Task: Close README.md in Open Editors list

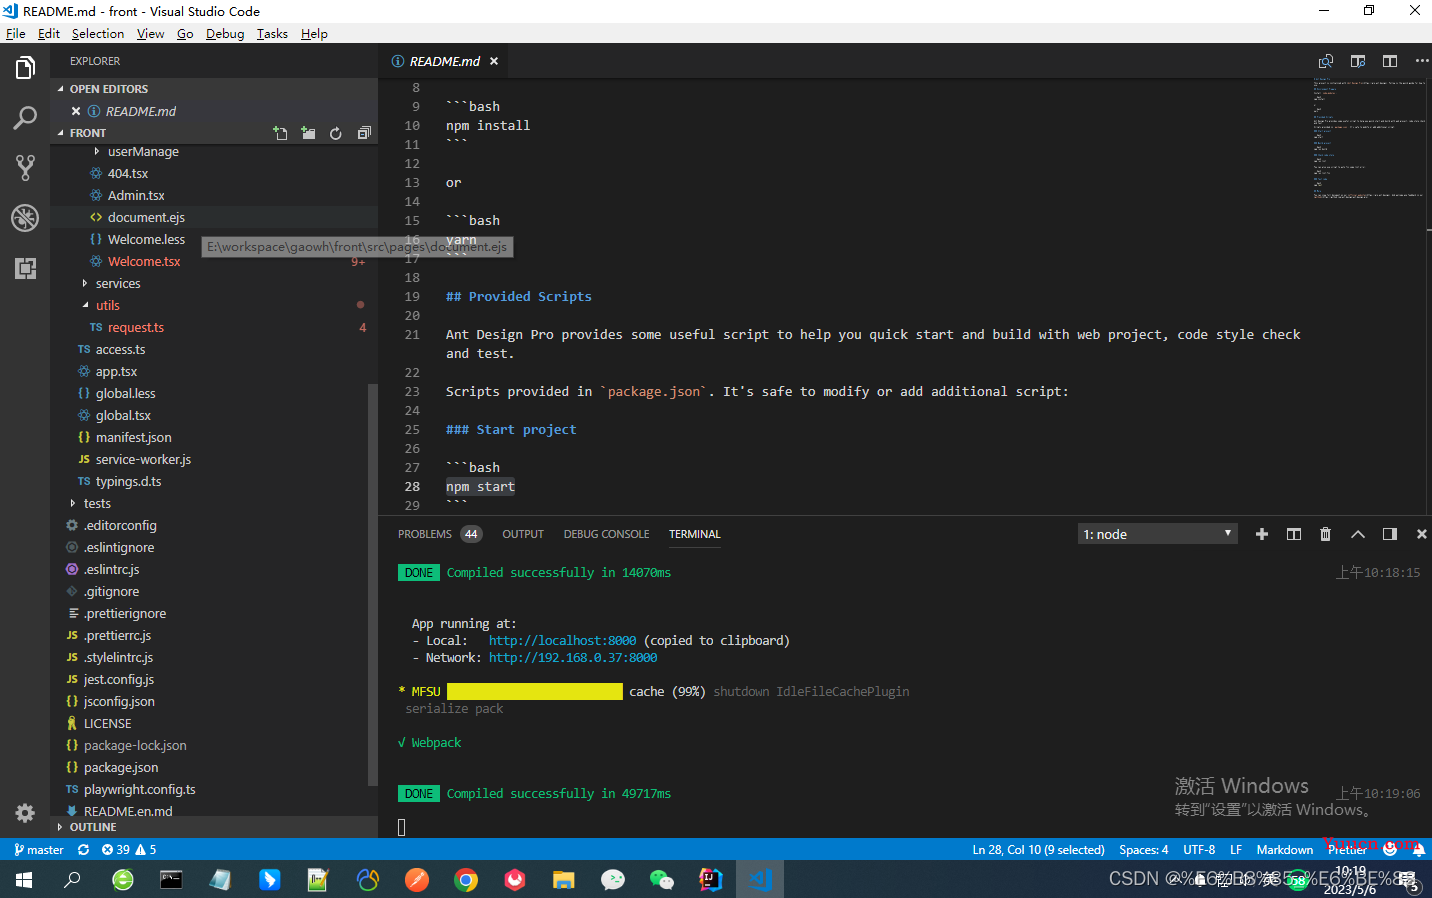Action: [76, 111]
